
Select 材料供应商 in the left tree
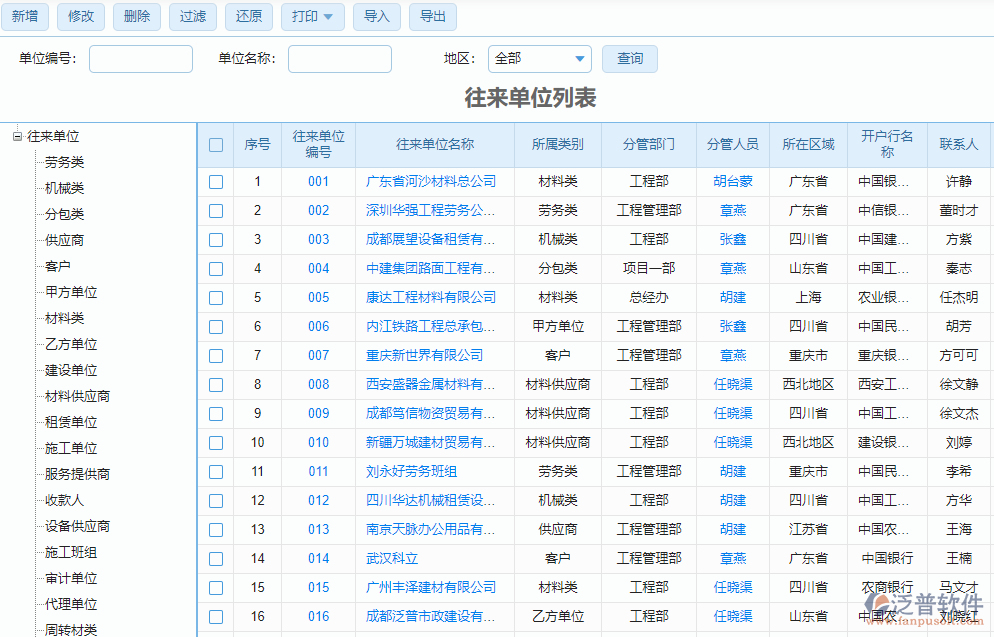click(70, 396)
